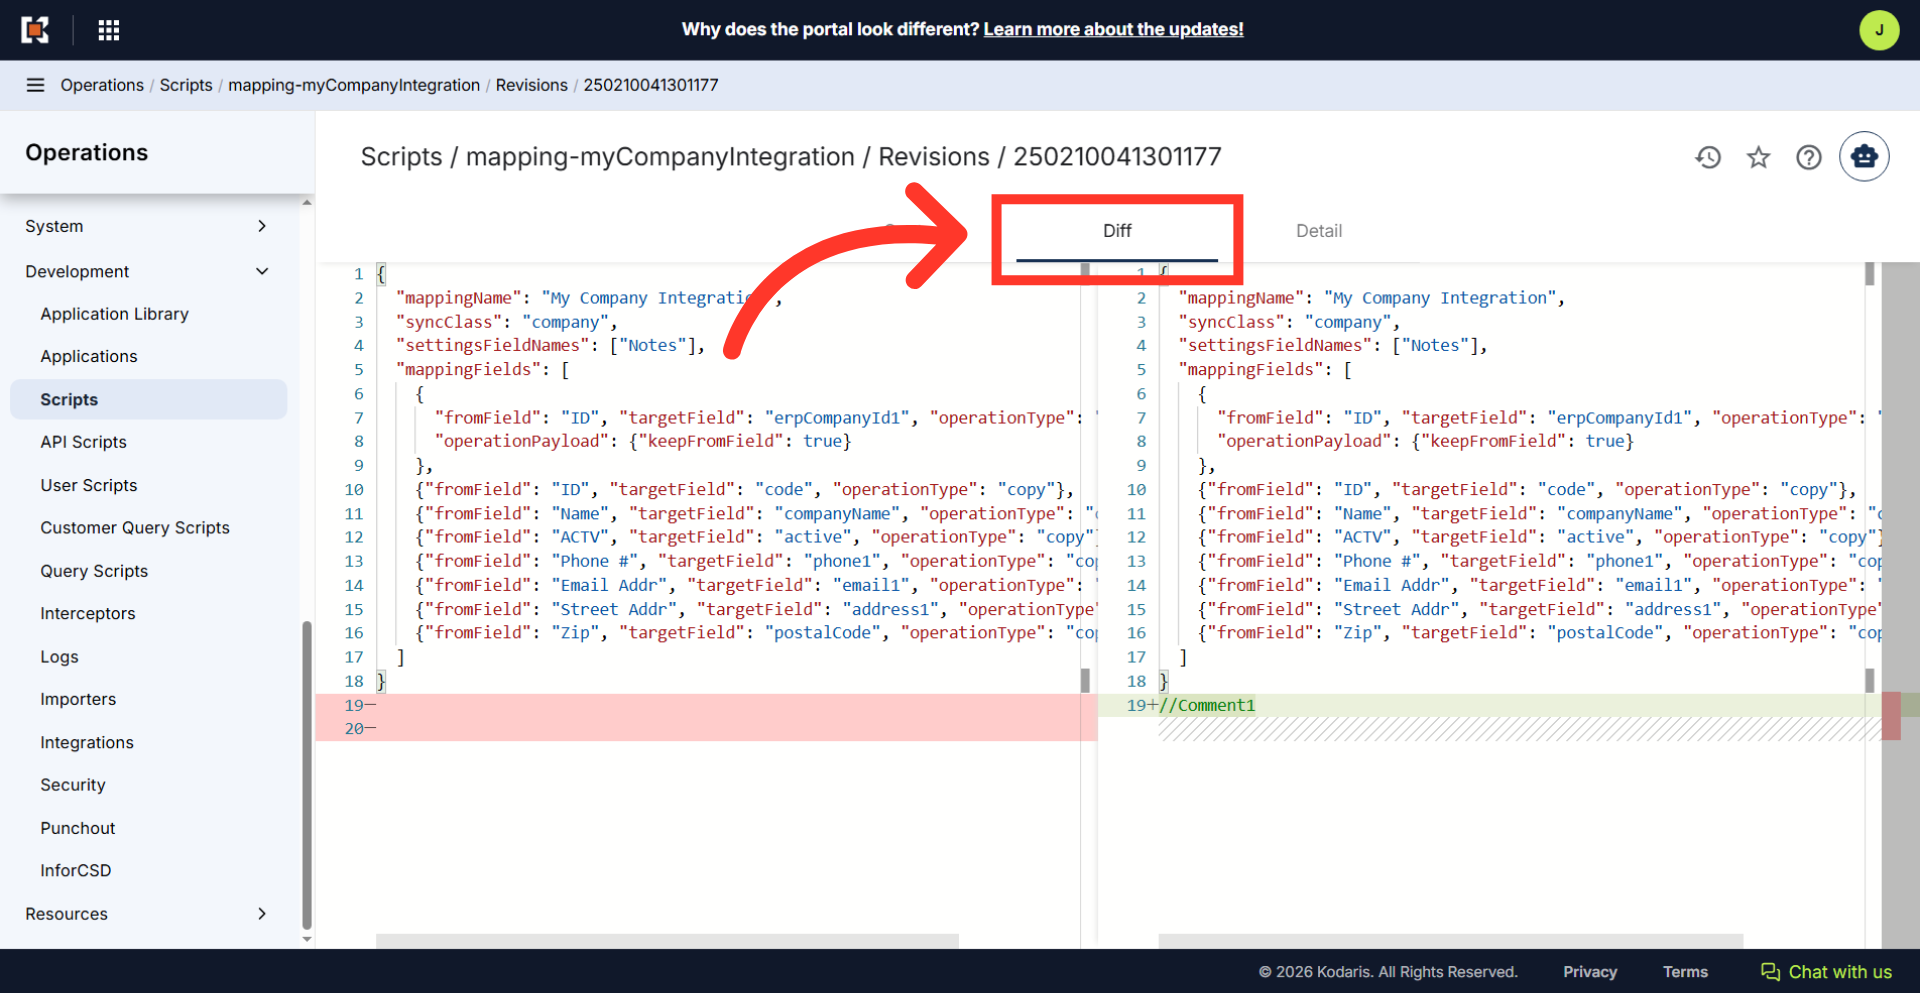This screenshot has height=993, width=1920.
Task: Click the chat bubble icon in footer
Action: click(1770, 972)
